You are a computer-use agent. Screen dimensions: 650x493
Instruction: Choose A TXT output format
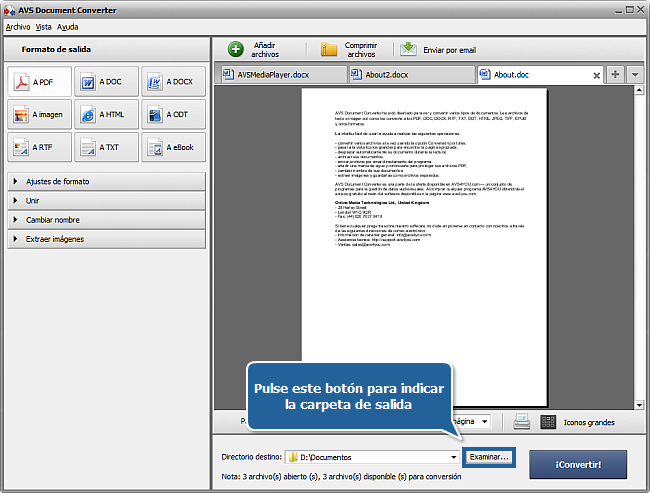click(107, 147)
